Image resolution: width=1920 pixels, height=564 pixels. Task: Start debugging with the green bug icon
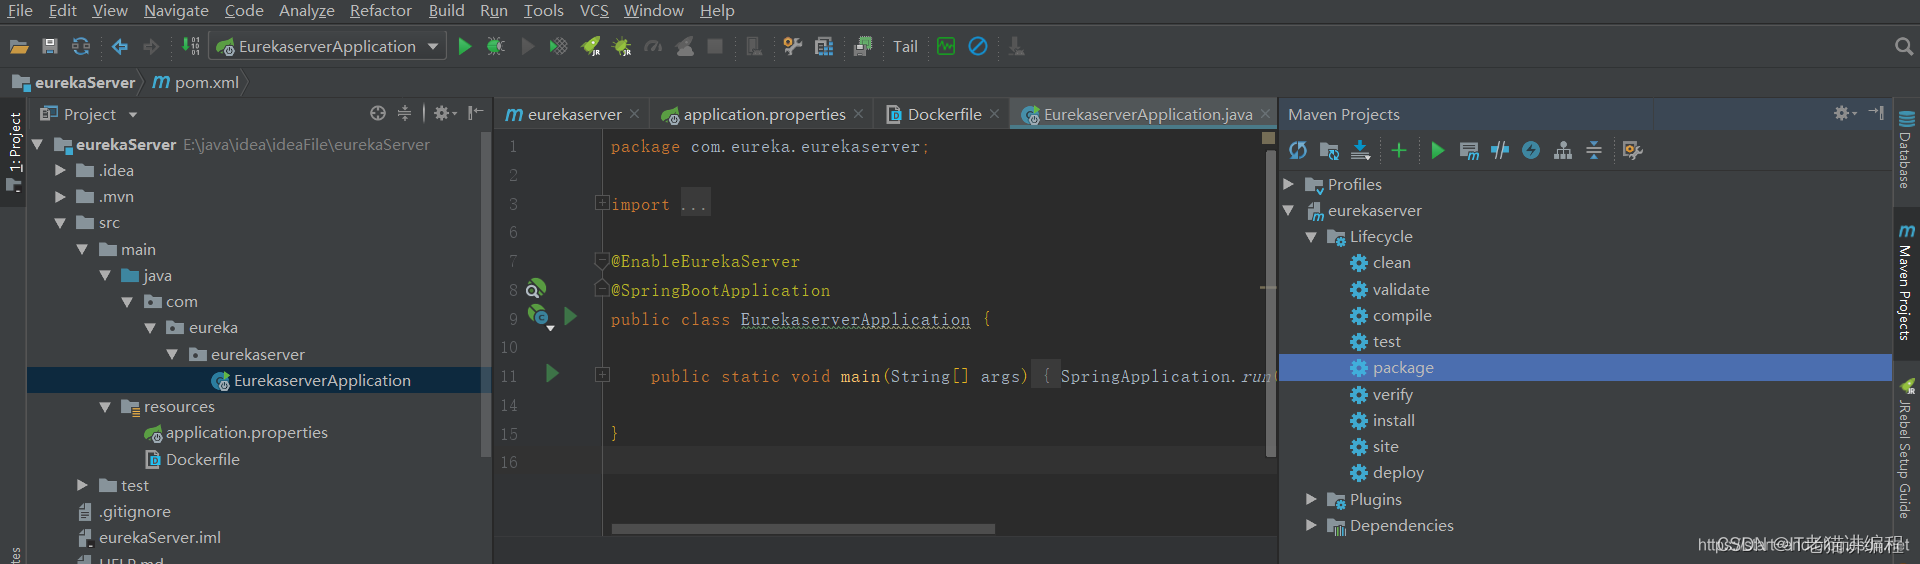tap(495, 46)
